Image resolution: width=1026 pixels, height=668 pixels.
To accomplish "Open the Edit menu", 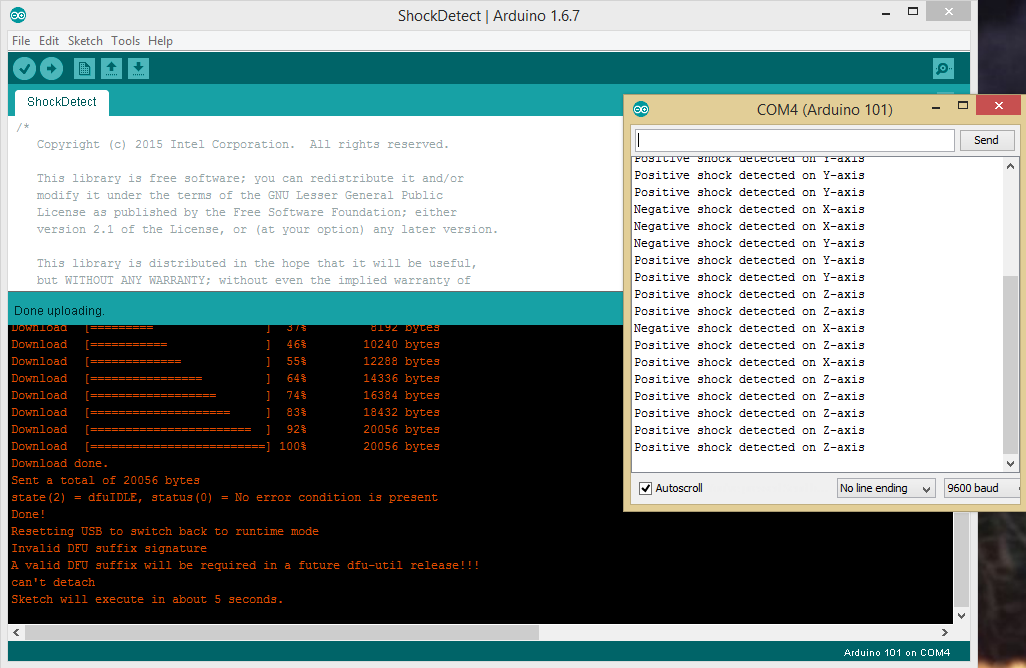I will 49,41.
